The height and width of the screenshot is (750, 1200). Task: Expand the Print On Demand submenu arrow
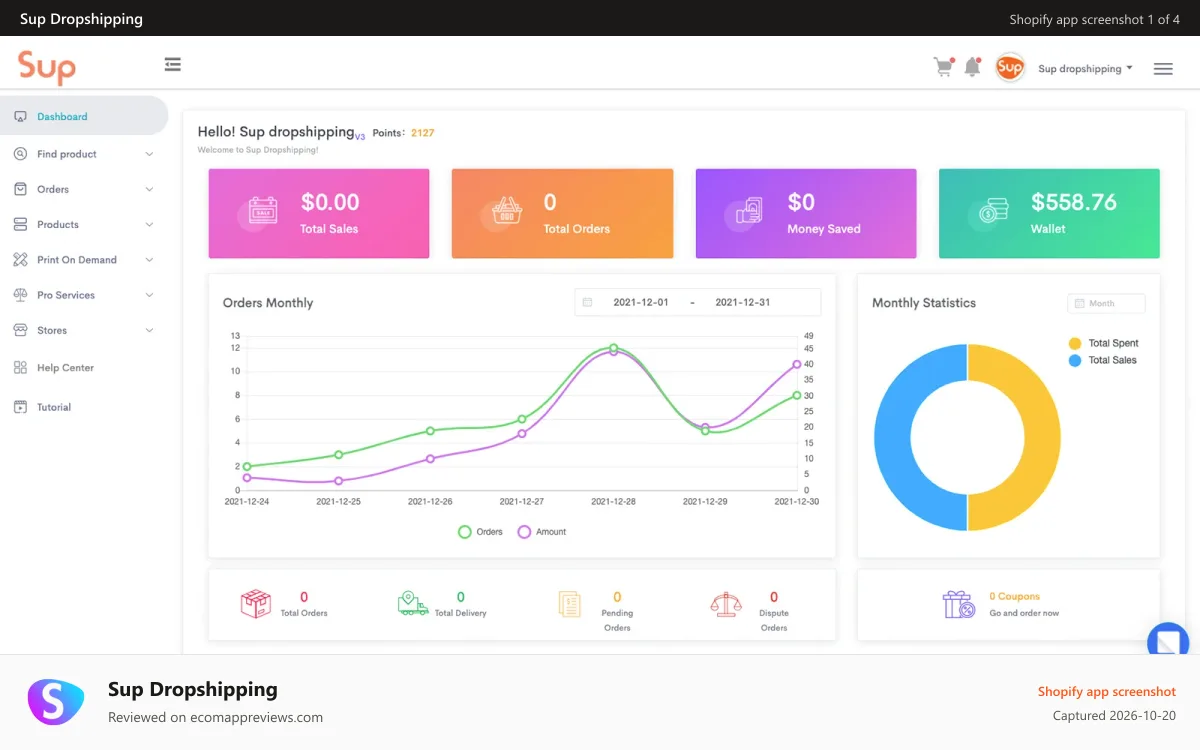click(x=149, y=260)
